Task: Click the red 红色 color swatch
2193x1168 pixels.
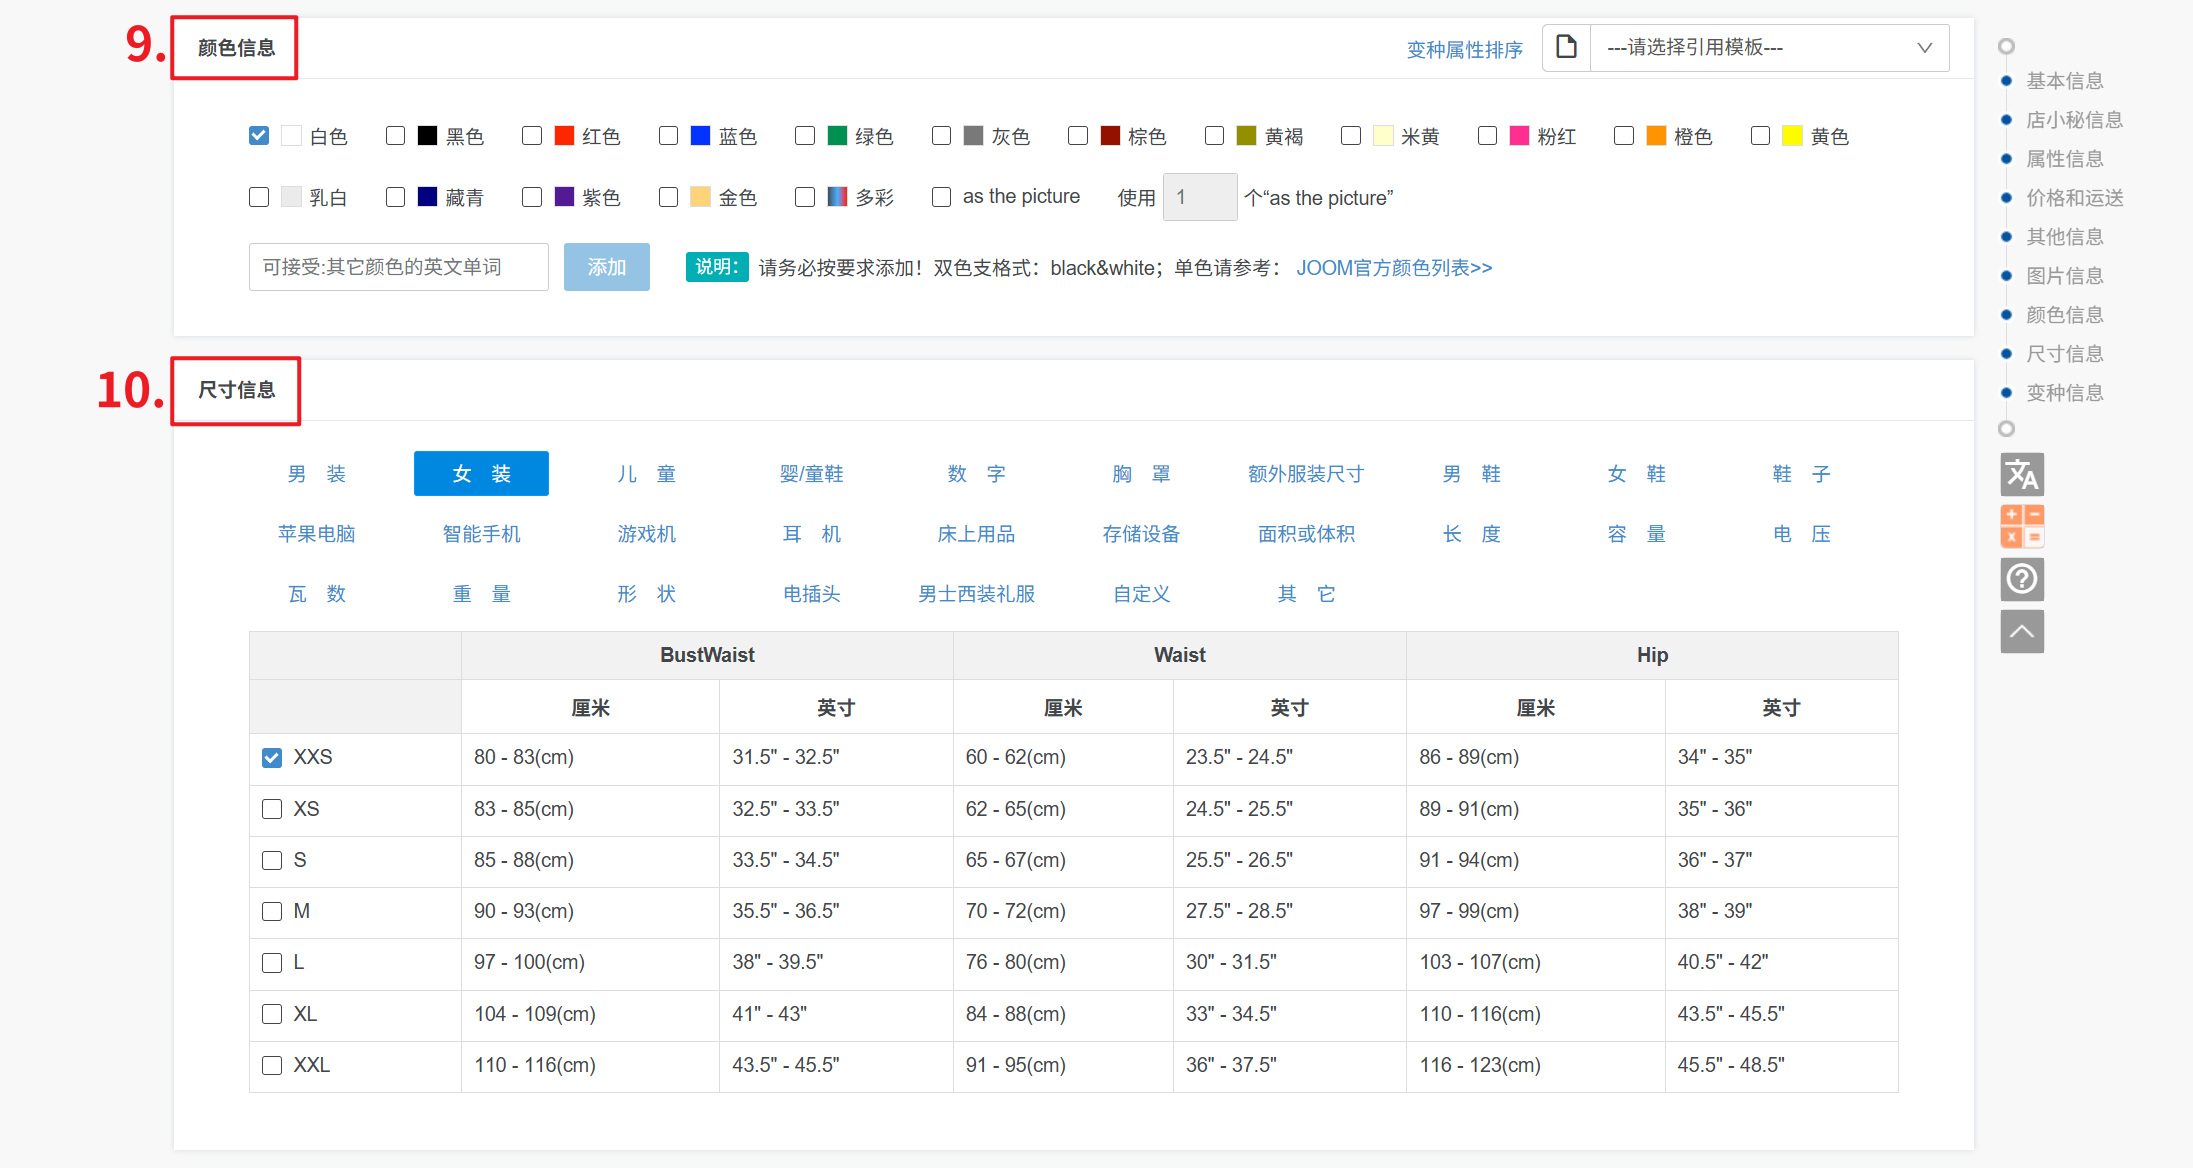Action: pos(564,136)
